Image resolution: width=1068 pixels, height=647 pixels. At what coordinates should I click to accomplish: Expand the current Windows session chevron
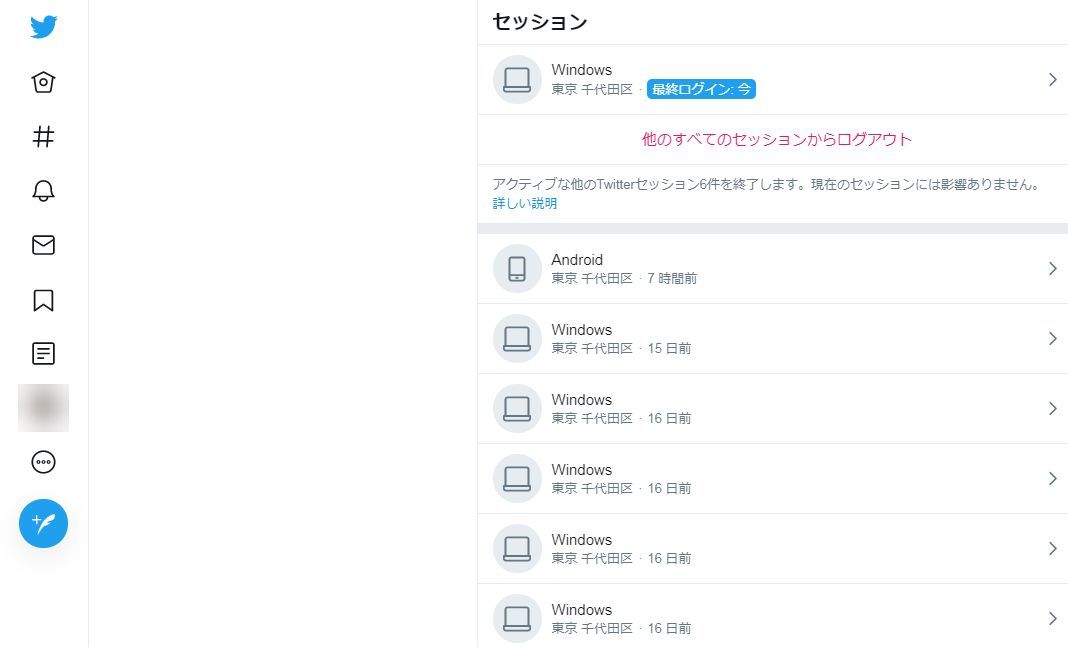1052,80
